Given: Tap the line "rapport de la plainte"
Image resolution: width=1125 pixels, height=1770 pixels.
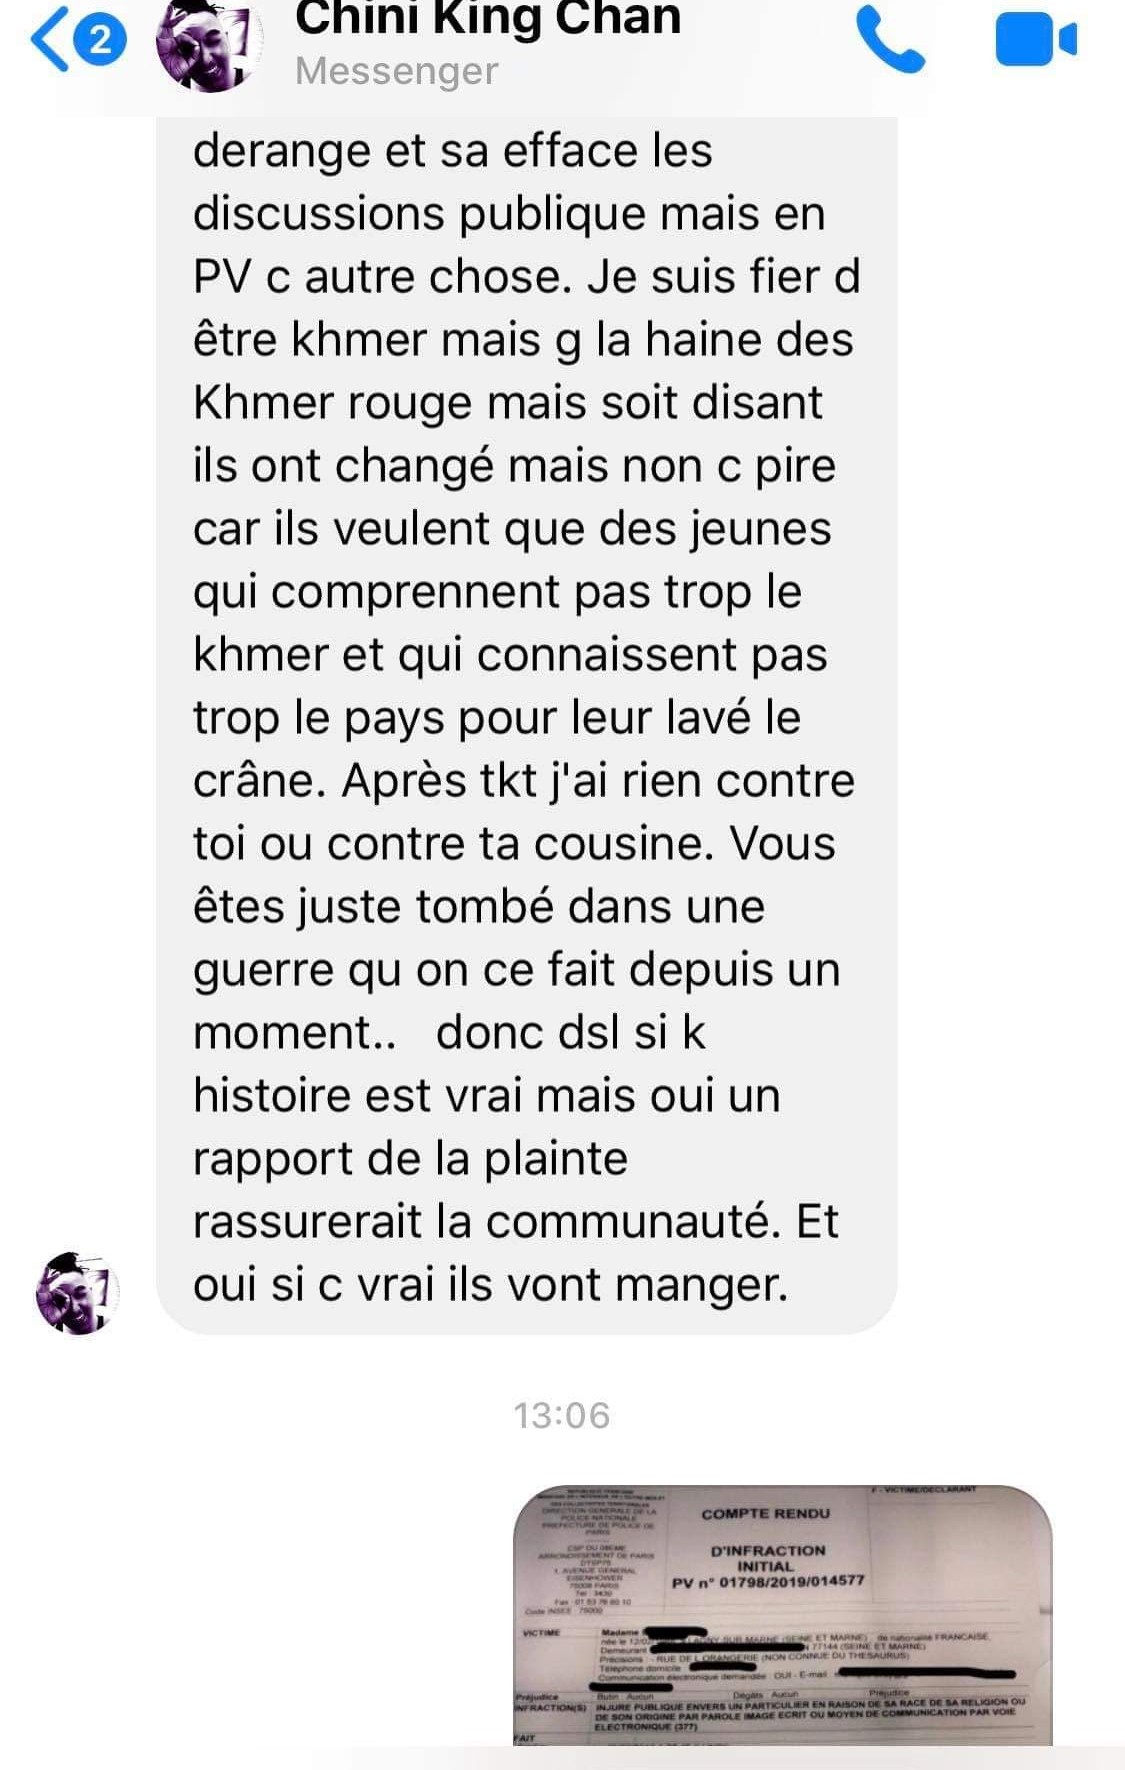Looking at the screenshot, I should pyautogui.click(x=410, y=1158).
